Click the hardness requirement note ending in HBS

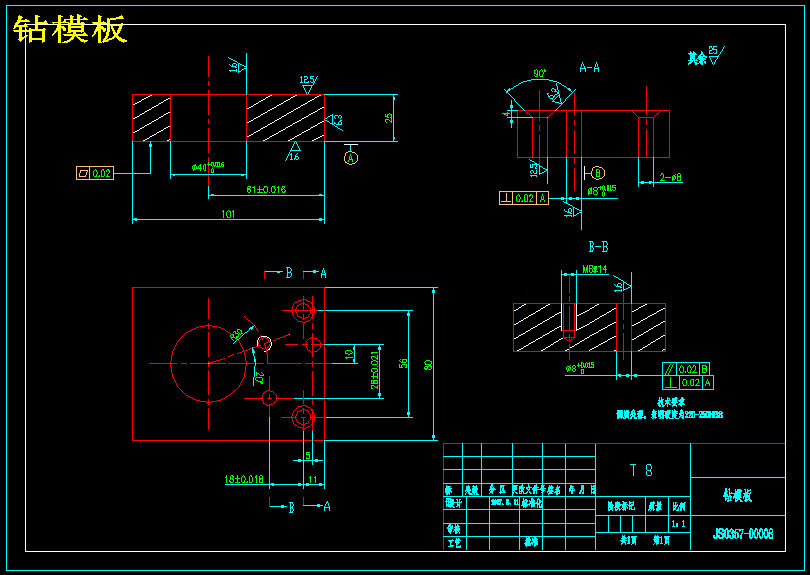point(669,414)
